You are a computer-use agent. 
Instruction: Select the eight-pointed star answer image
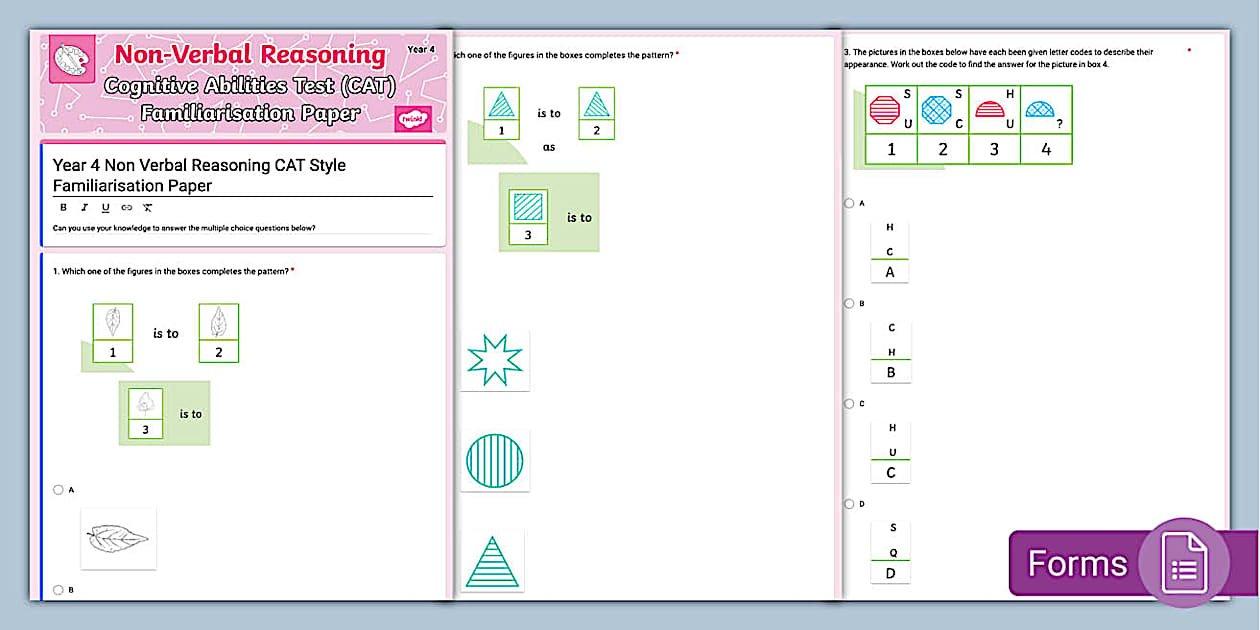coord(495,361)
